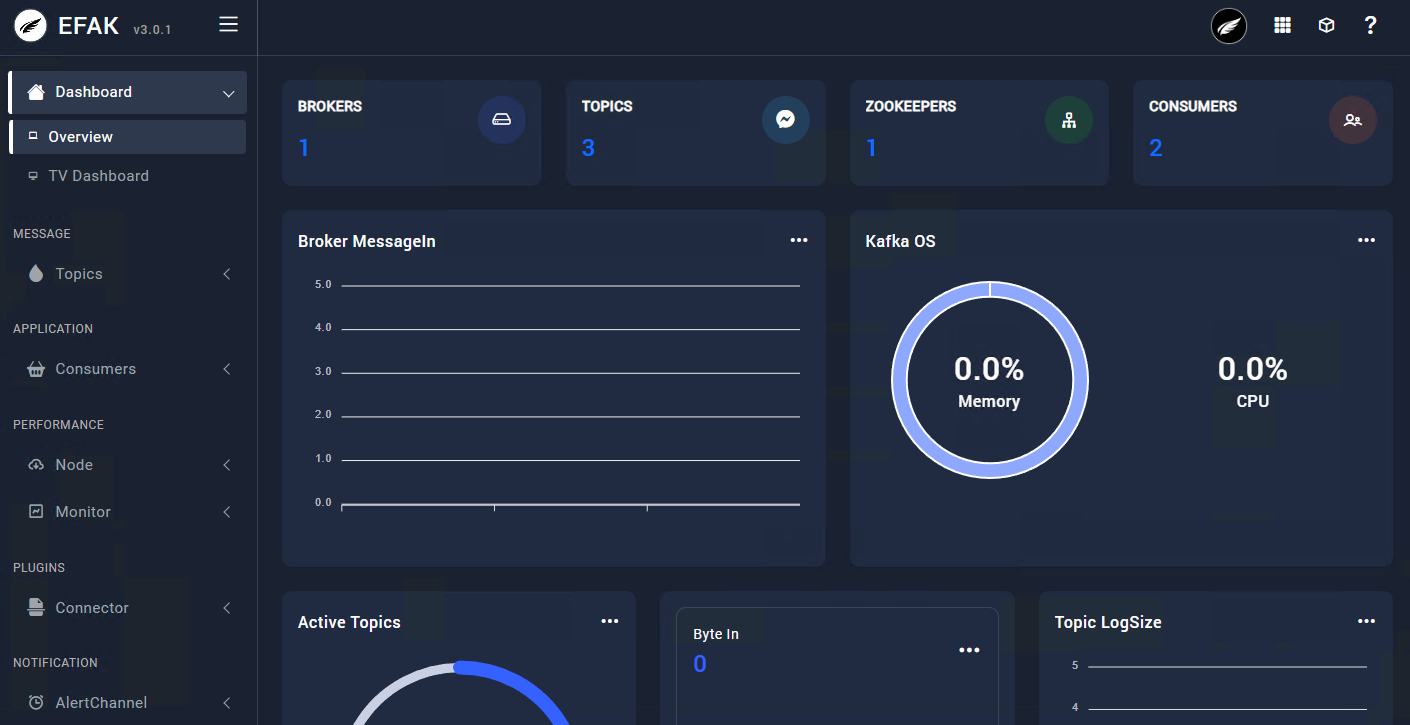The width and height of the screenshot is (1410, 725).
Task: Open Monitor in the sidebar
Action: click(x=127, y=512)
